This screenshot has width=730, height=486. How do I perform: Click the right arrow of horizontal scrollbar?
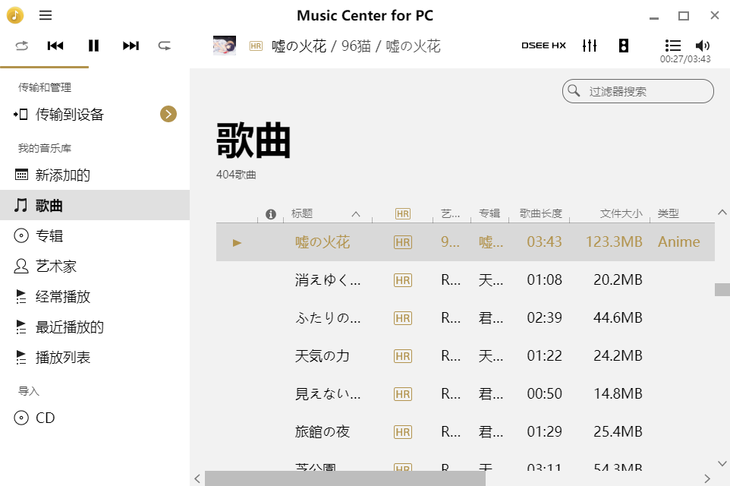click(707, 479)
